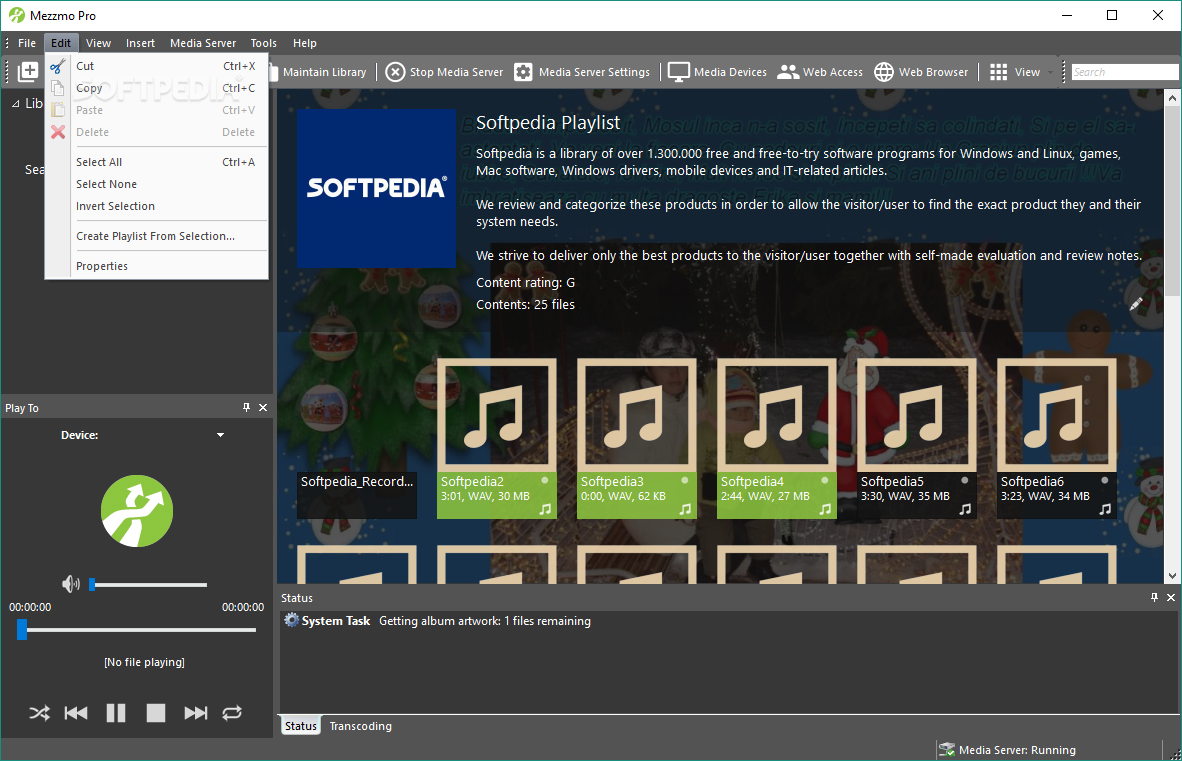1182x761 pixels.
Task: Open the Help menu
Action: (x=305, y=43)
